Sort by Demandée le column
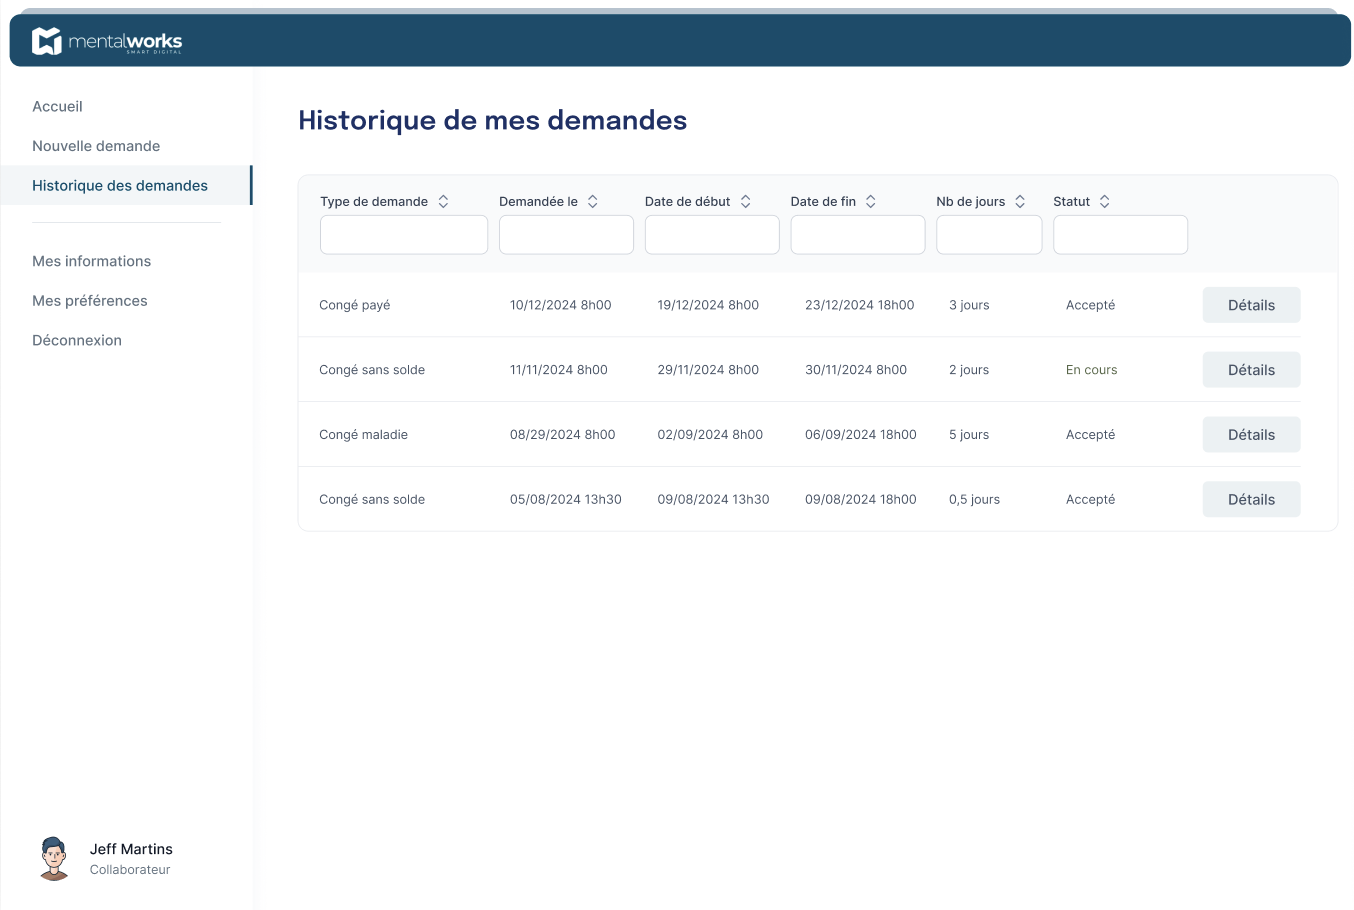Viewport: 1354px width, 910px height. tap(592, 201)
